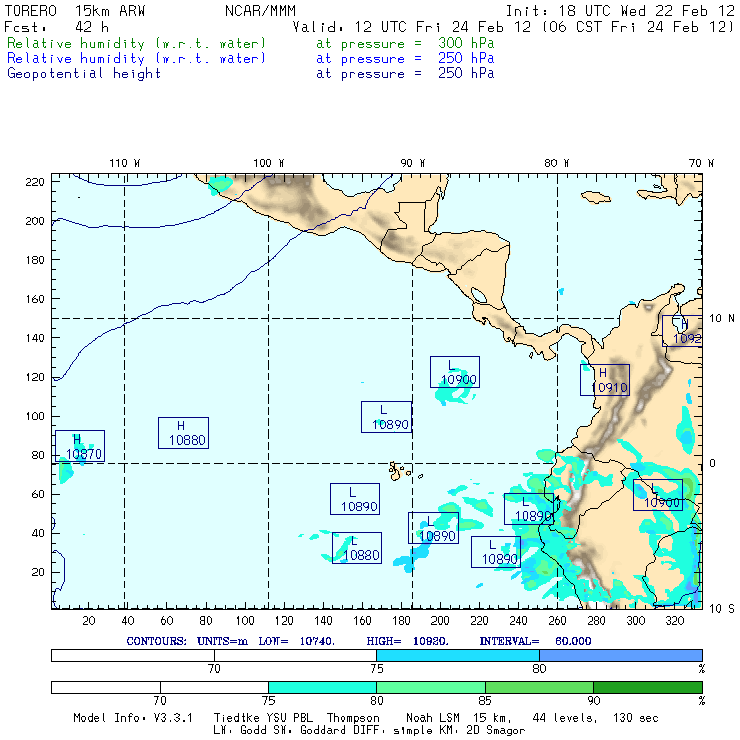Click Lake Nicaragua outline on the map

click(x=479, y=295)
